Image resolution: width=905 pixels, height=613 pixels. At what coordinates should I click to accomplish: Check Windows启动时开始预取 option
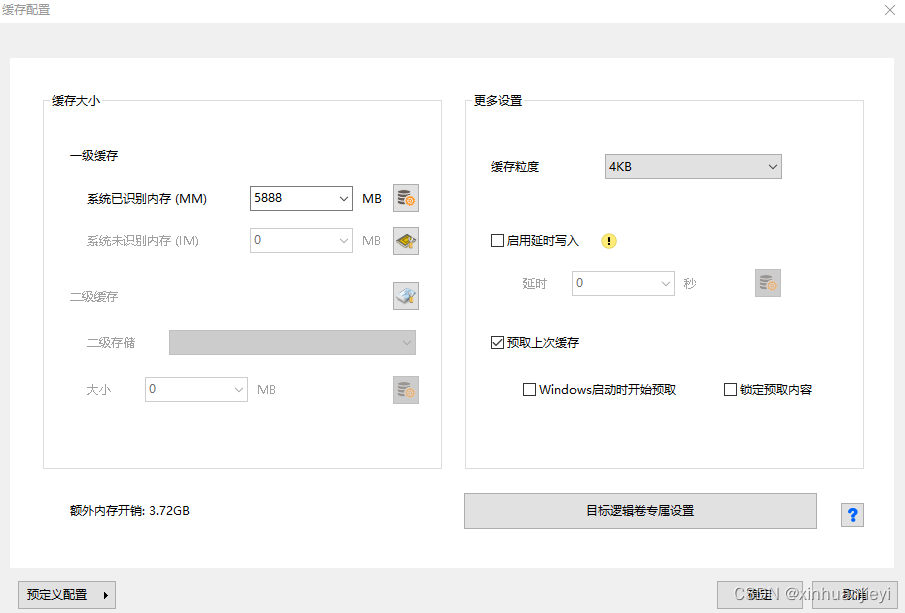[x=529, y=390]
